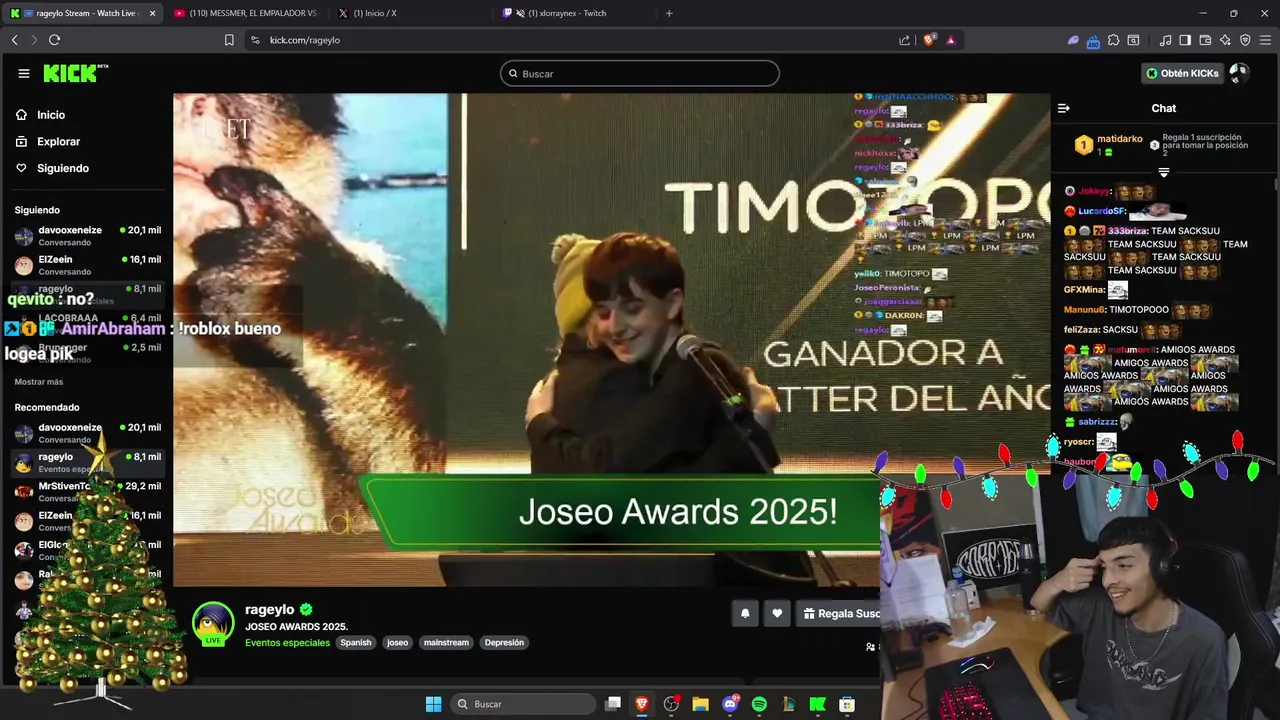Go to Inicio in the Kick sidebar

tap(41, 115)
